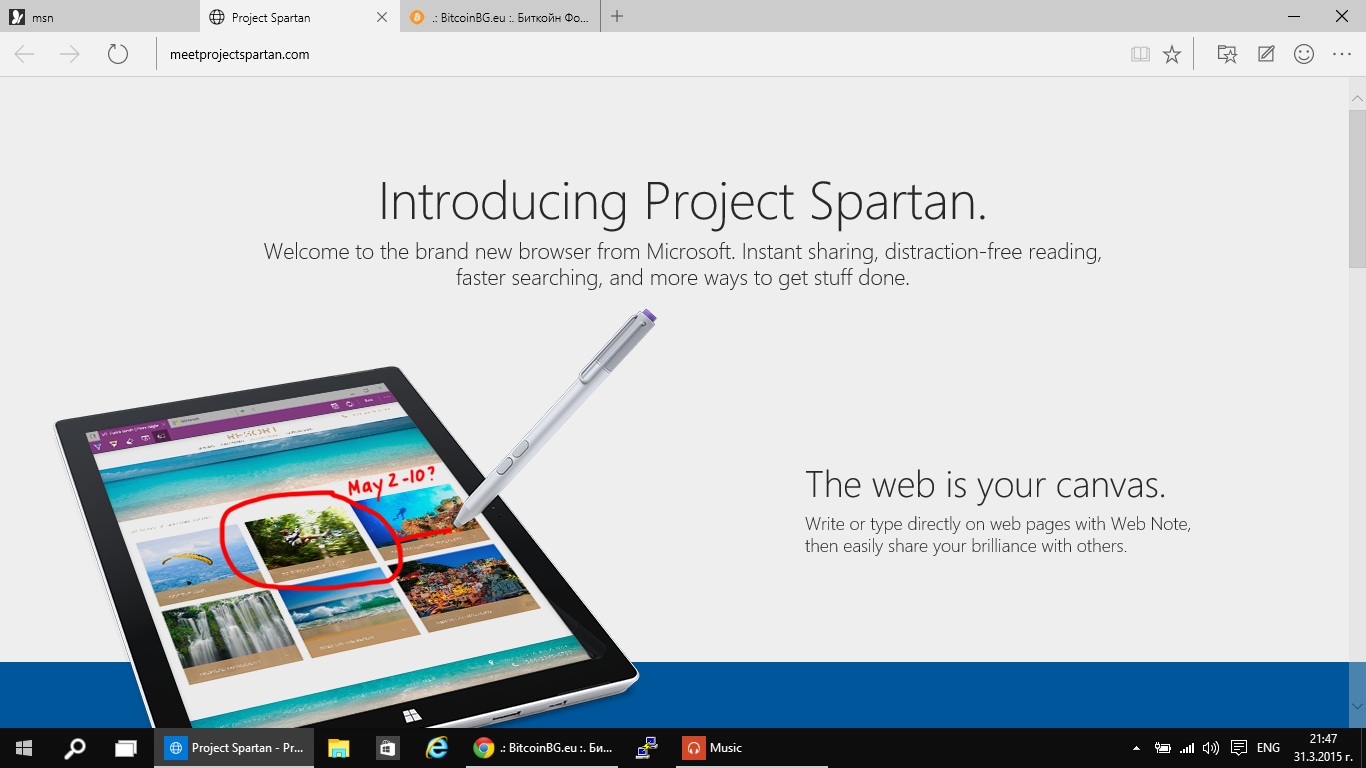Open the More actions ellipsis menu
1366x768 pixels.
click(x=1342, y=54)
